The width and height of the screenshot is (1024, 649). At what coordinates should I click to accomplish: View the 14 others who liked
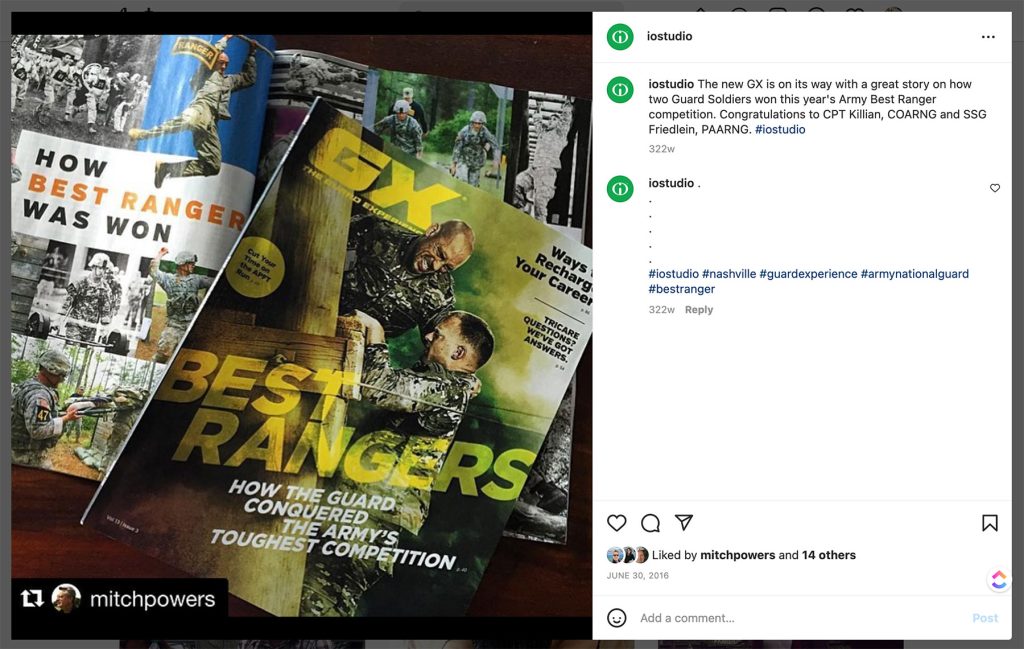pyautogui.click(x=829, y=555)
